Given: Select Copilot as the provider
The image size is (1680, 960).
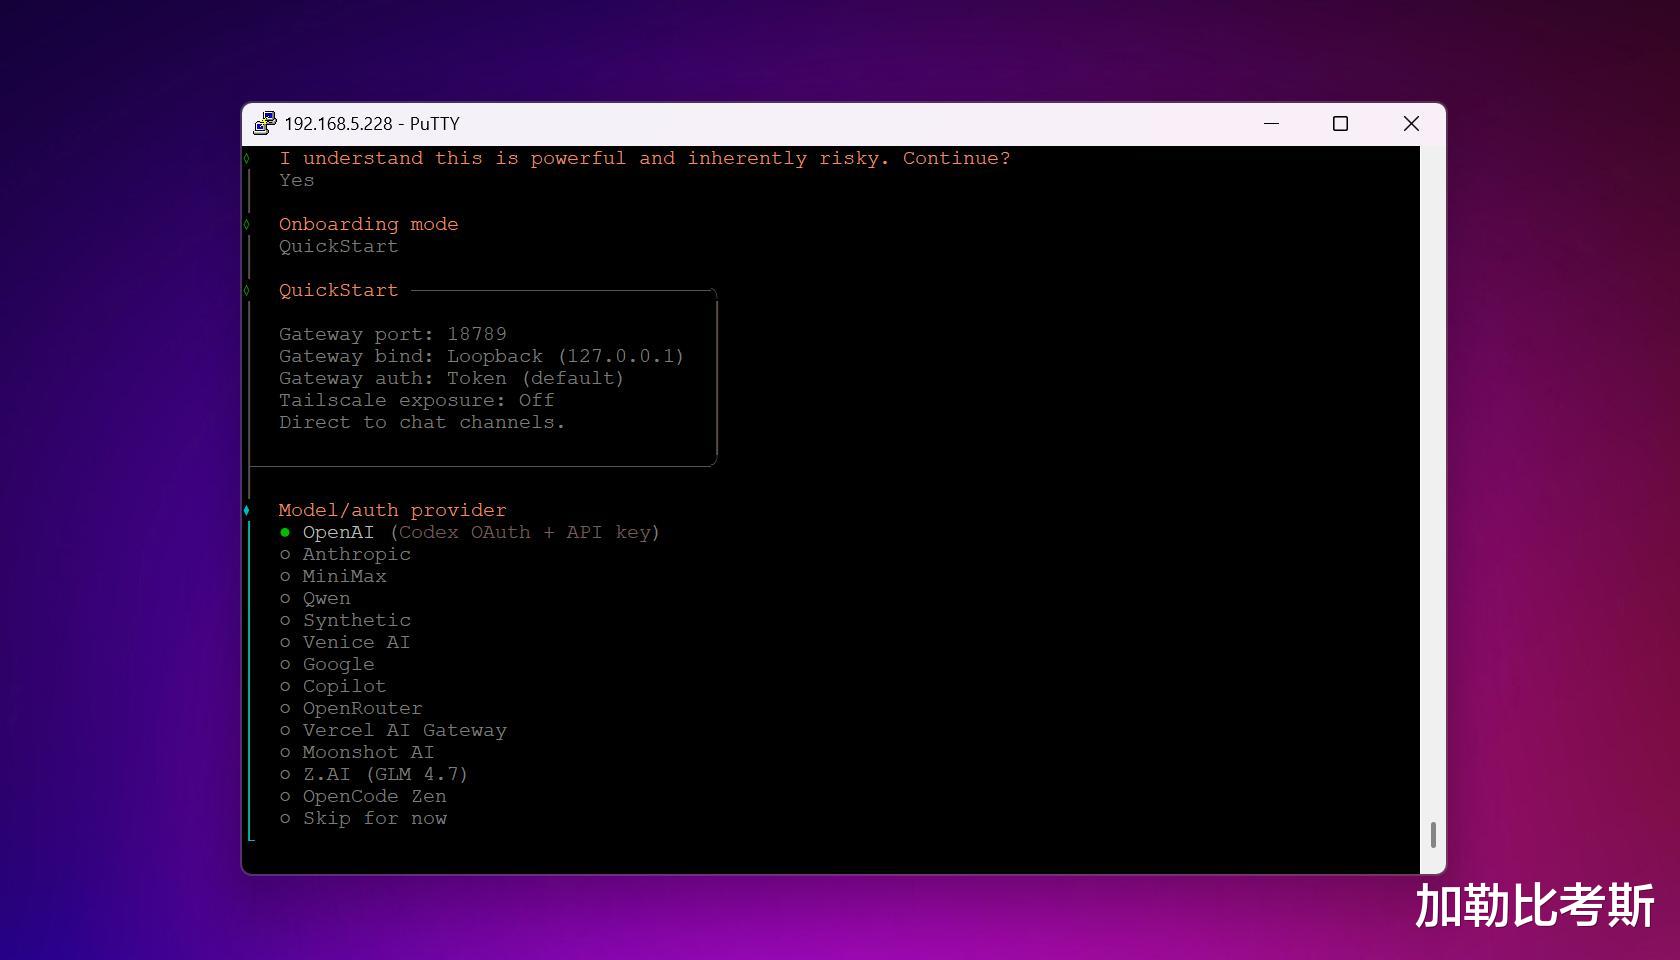Looking at the screenshot, I should (333, 686).
